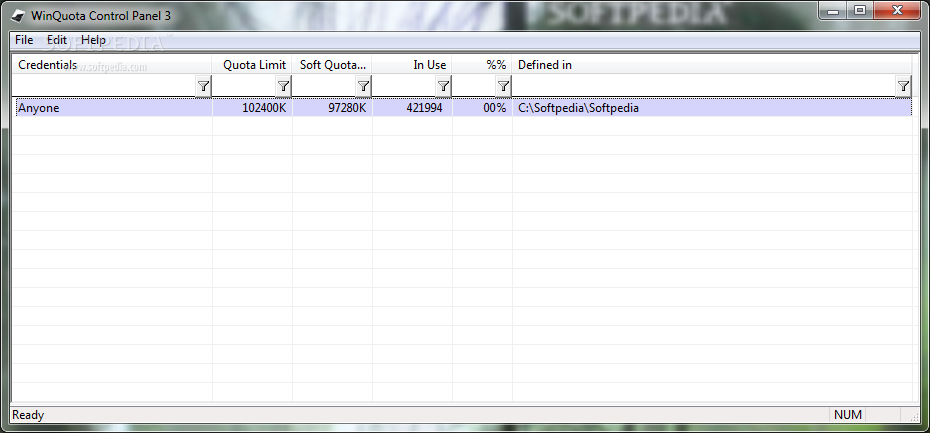The width and height of the screenshot is (930, 433).
Task: Maximize the WinQuota Control Panel window
Action: click(859, 9)
